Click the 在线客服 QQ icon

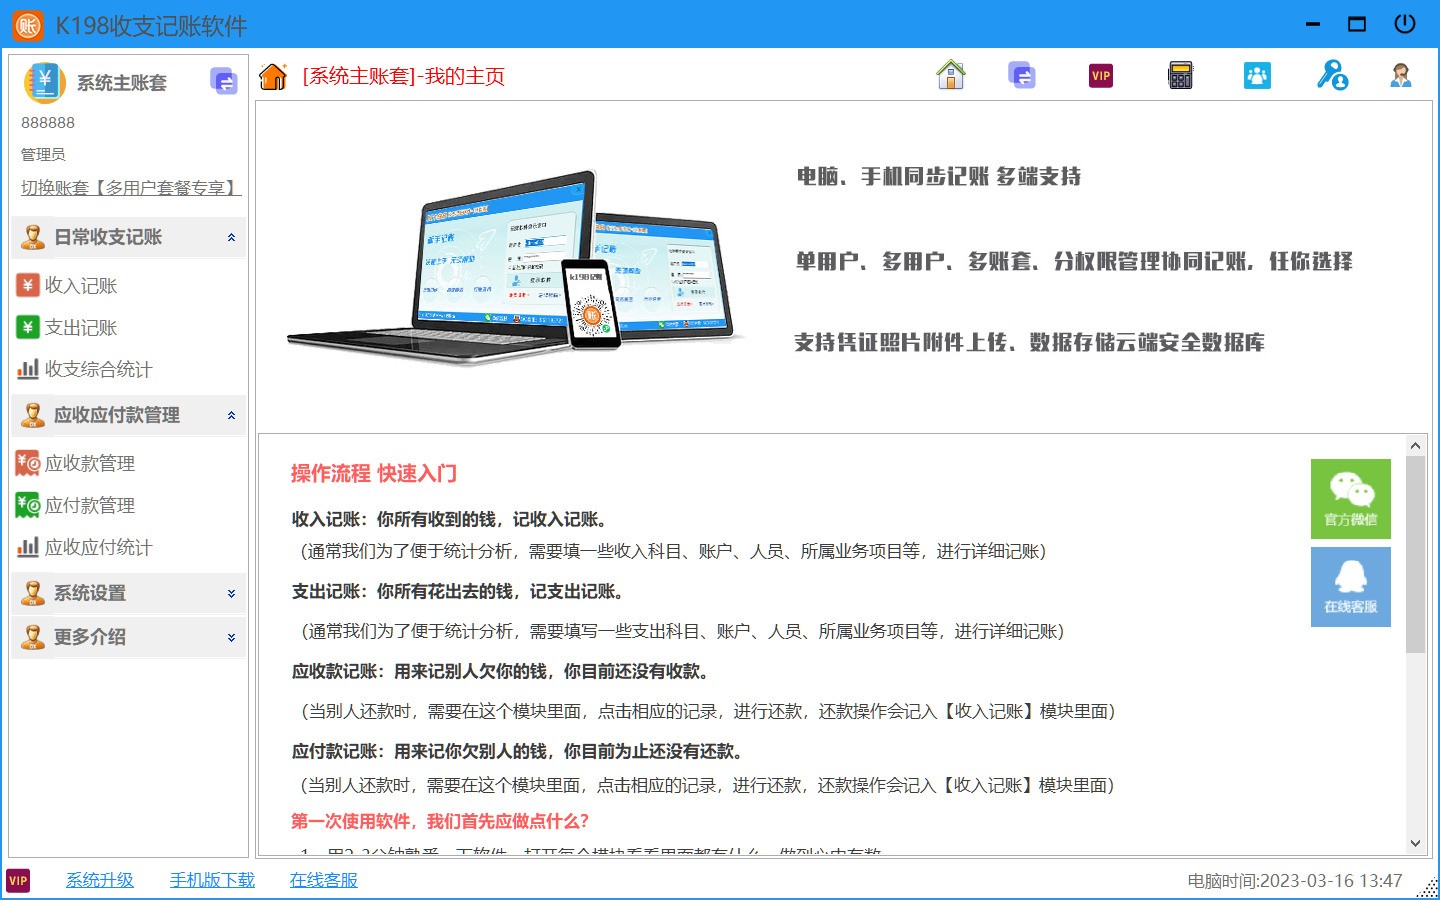pos(1350,586)
